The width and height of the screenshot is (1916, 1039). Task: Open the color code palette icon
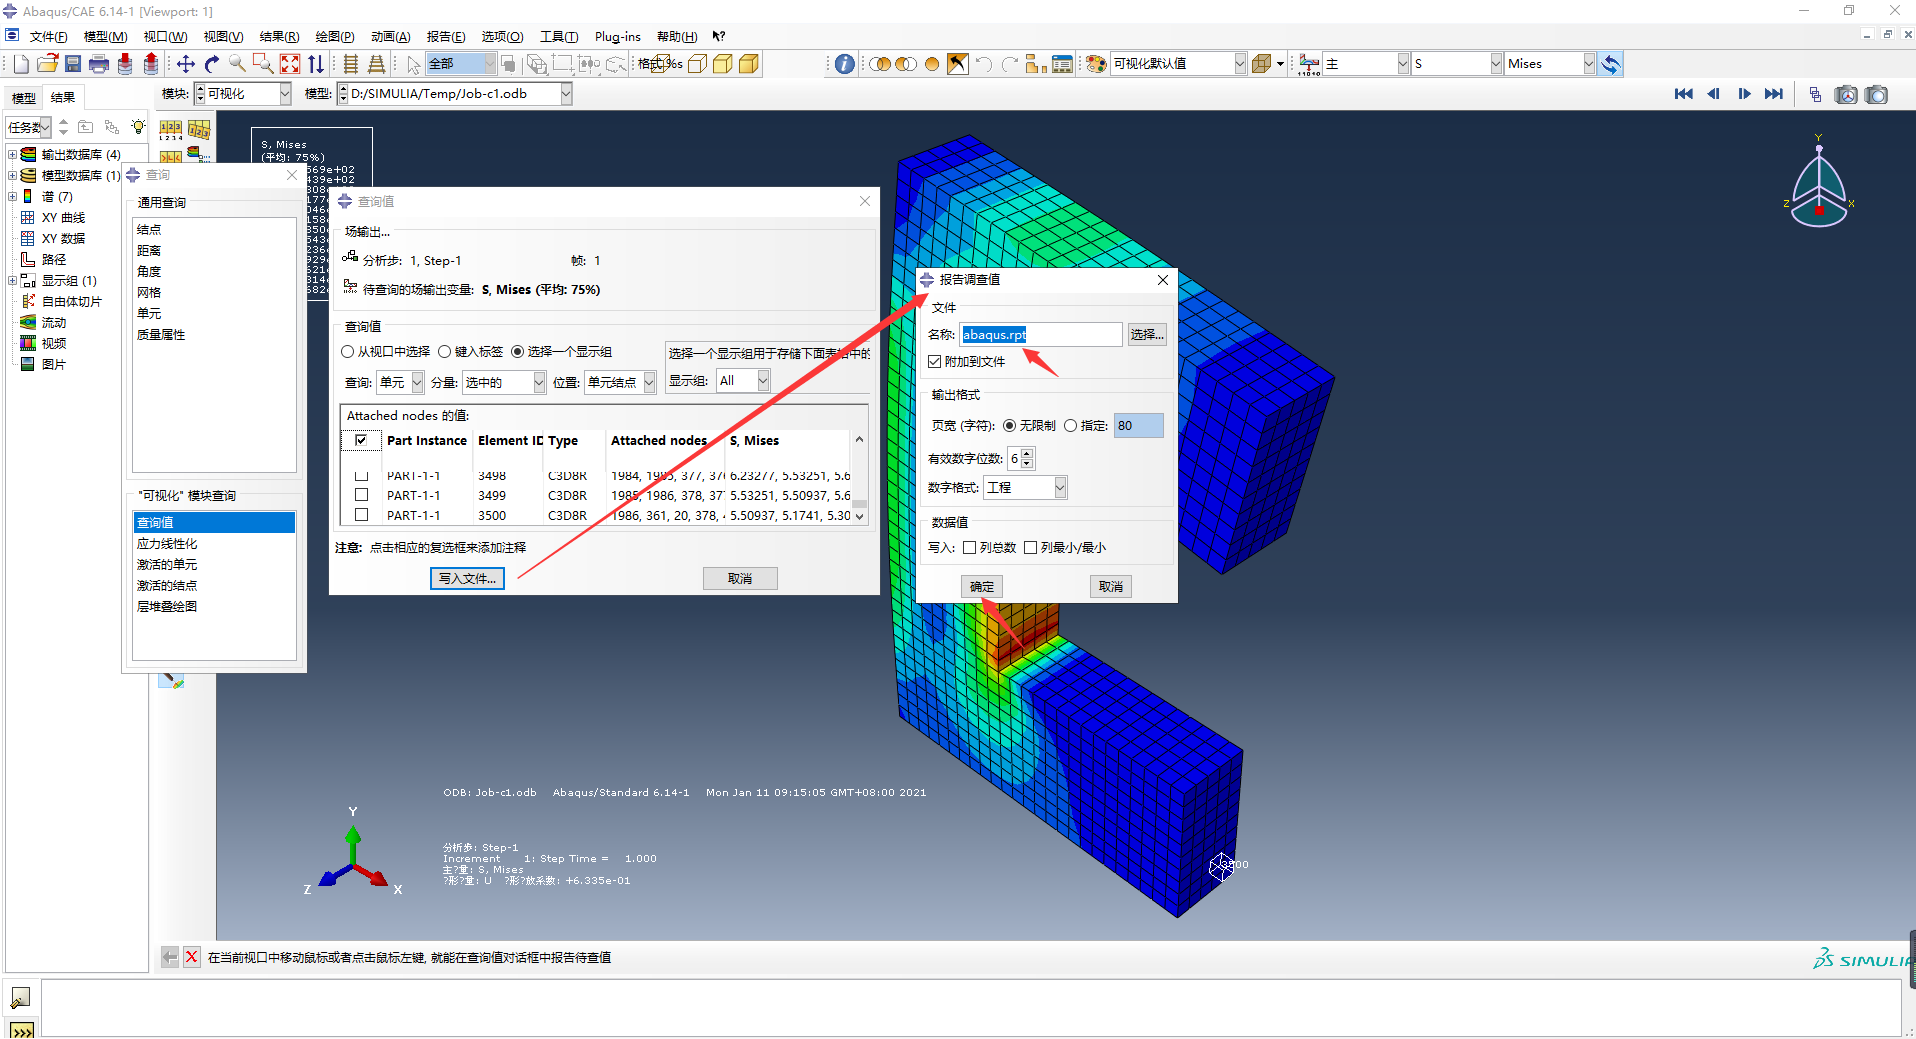point(1096,64)
